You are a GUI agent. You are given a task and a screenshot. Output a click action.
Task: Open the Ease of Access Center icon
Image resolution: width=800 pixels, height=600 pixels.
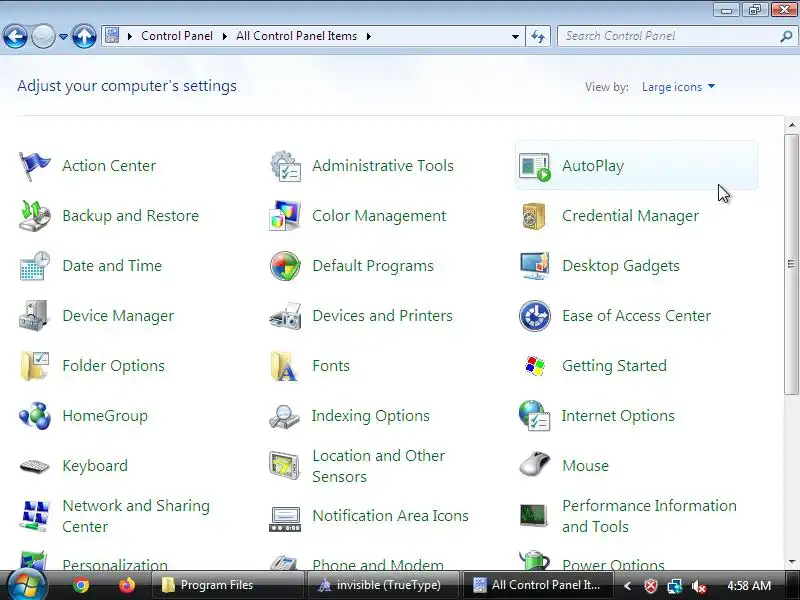click(x=535, y=316)
